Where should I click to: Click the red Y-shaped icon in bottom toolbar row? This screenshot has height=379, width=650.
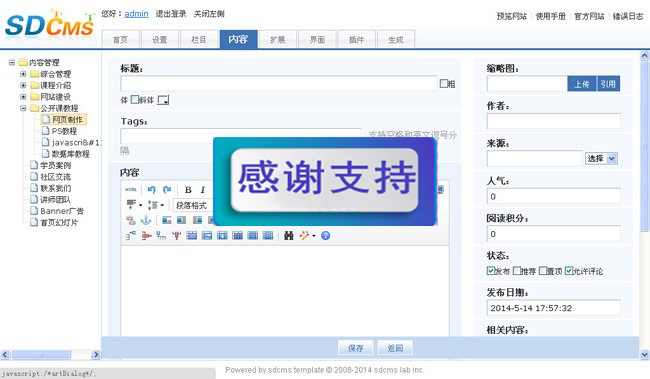(177, 236)
